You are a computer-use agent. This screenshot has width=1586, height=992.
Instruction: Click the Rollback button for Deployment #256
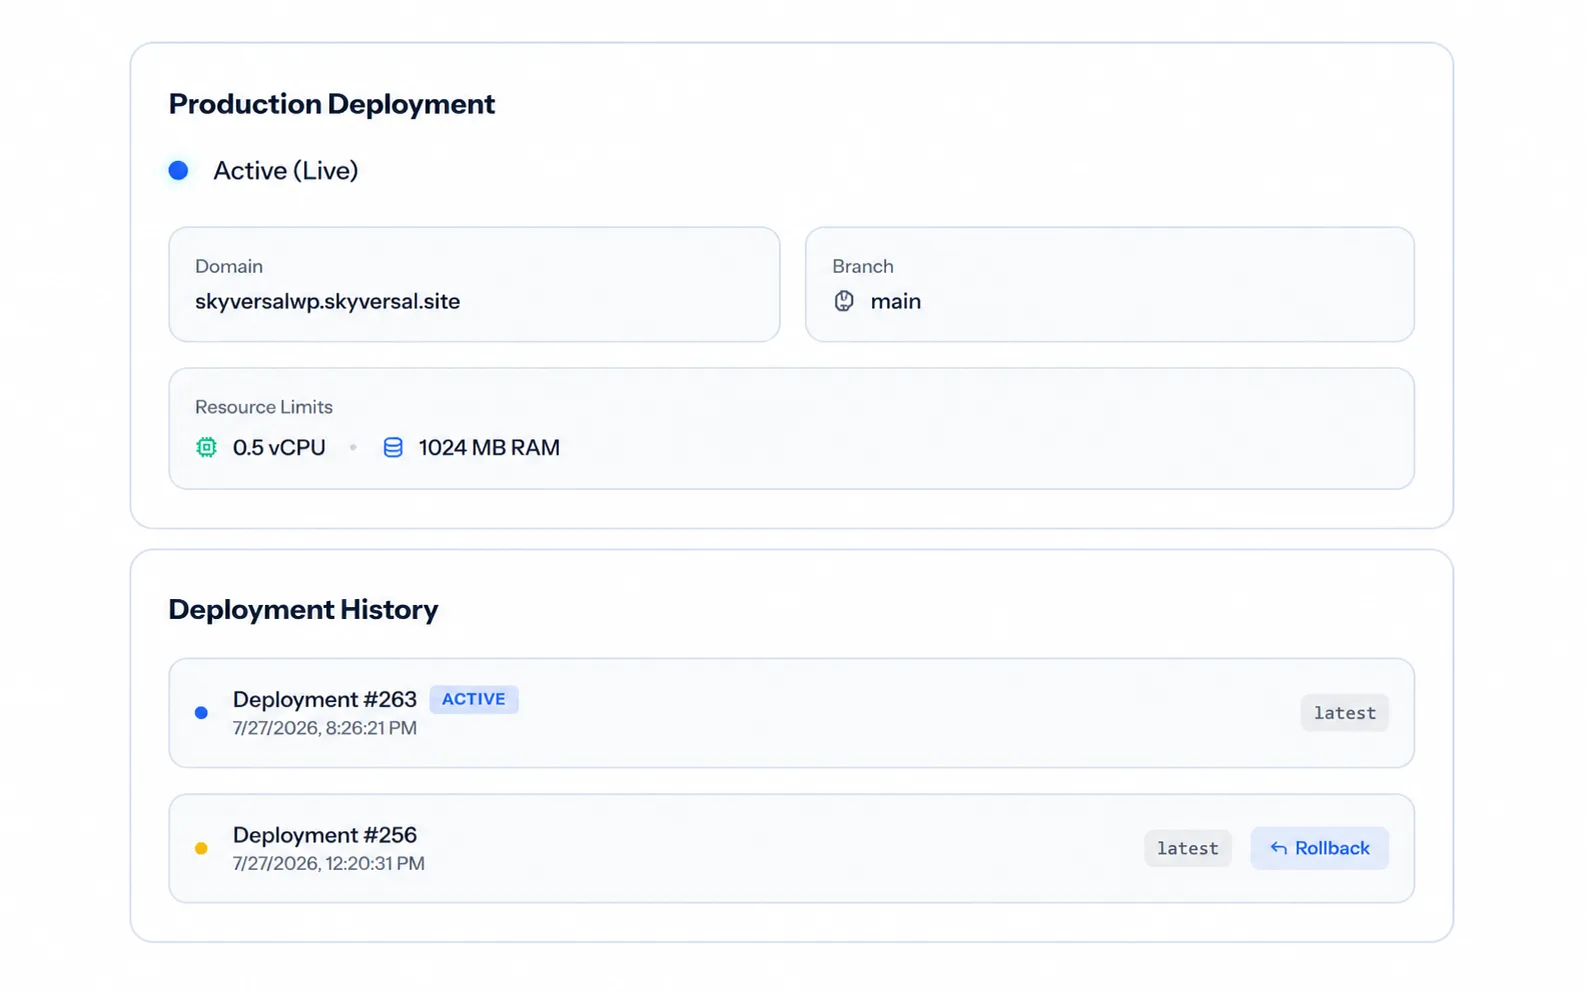pyautogui.click(x=1319, y=848)
